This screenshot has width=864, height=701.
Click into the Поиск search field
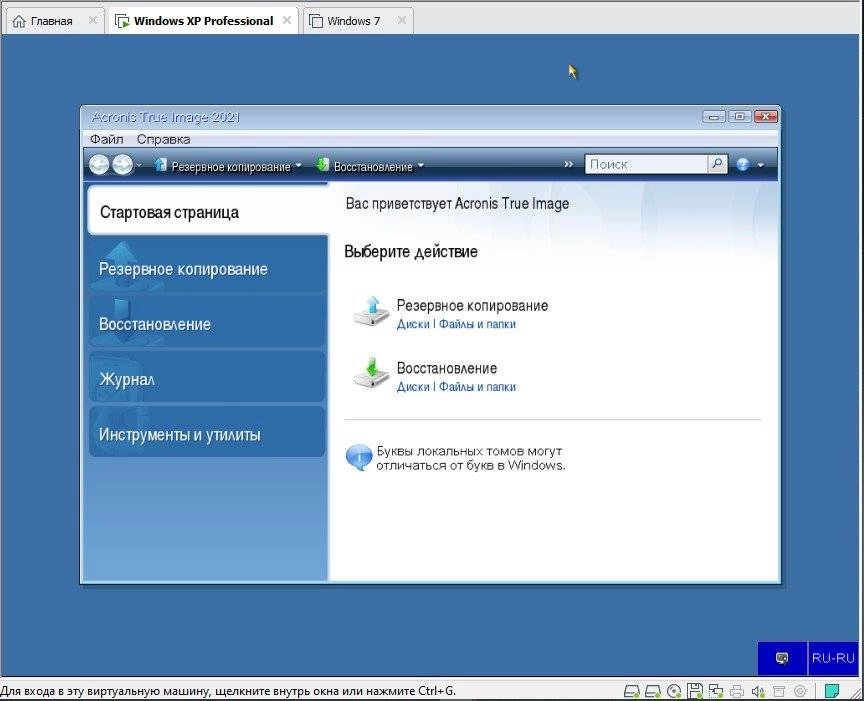click(646, 164)
